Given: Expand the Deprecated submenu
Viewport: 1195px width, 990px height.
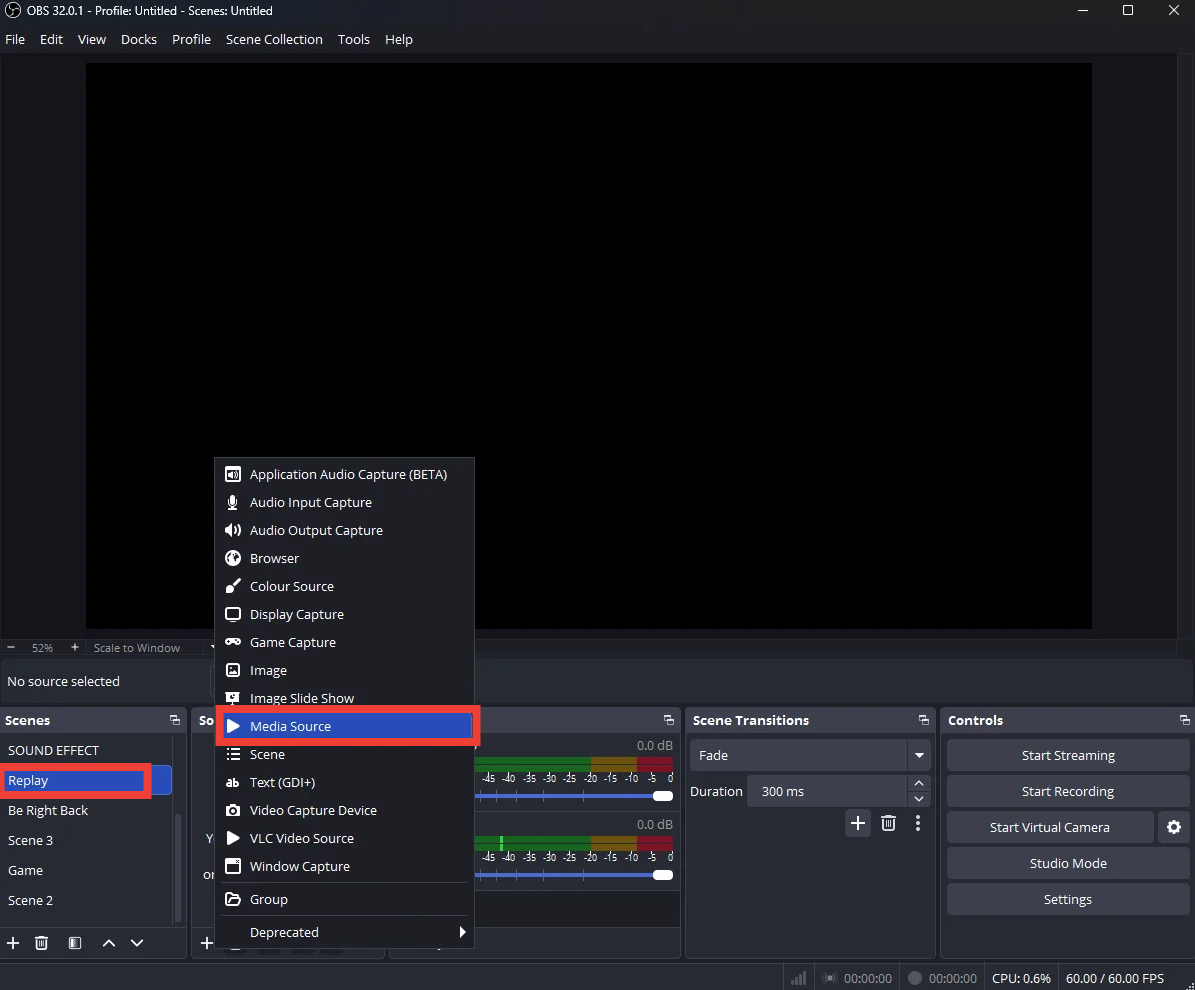Looking at the screenshot, I should (x=344, y=932).
